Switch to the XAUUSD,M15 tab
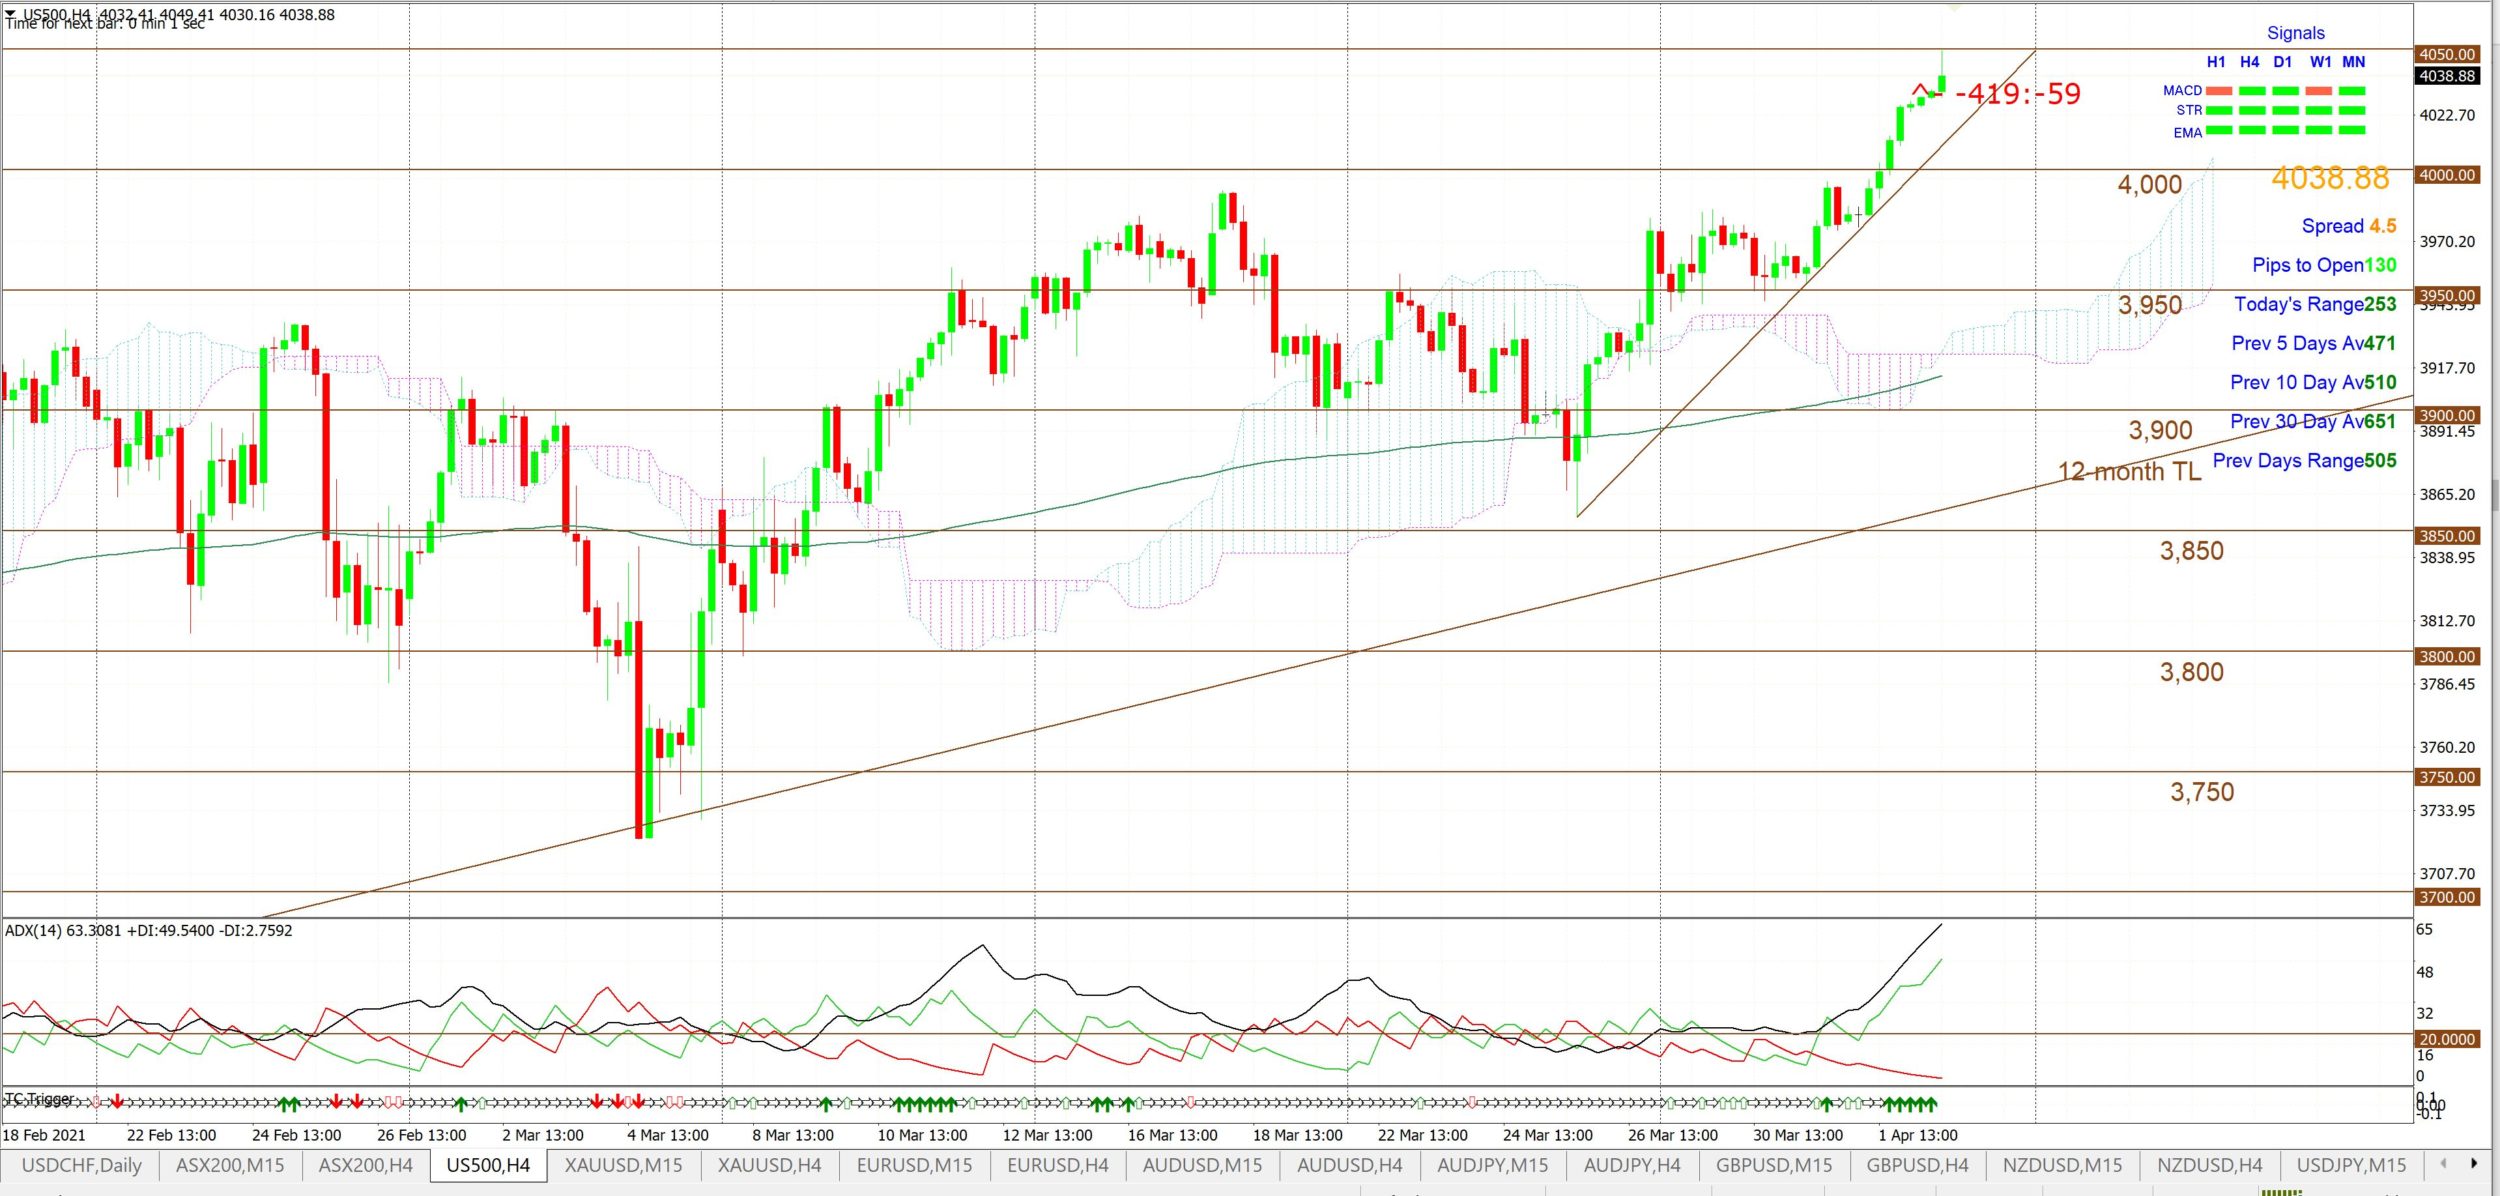 623,1165
